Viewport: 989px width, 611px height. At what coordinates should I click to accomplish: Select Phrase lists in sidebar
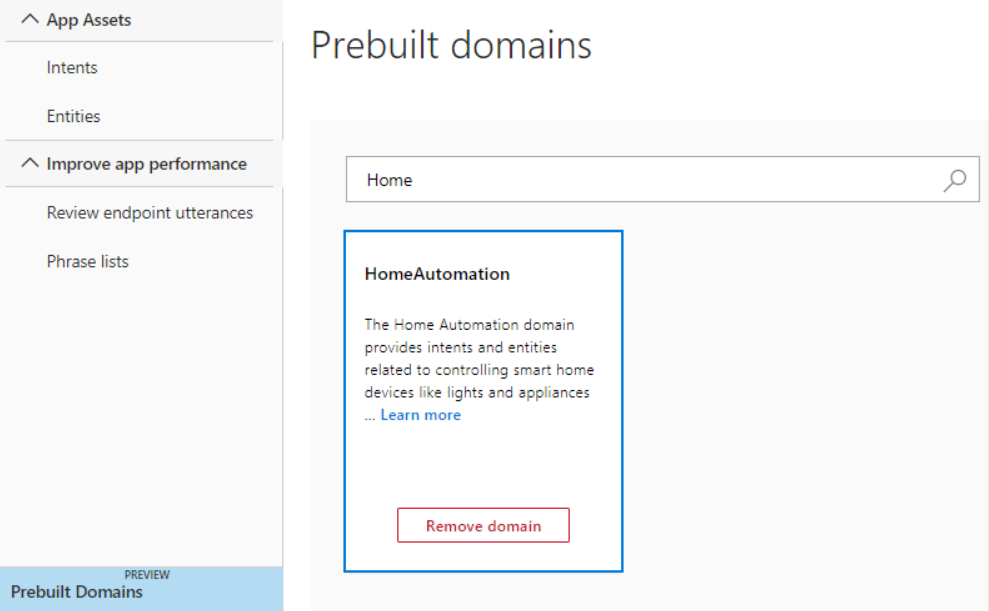(x=87, y=262)
